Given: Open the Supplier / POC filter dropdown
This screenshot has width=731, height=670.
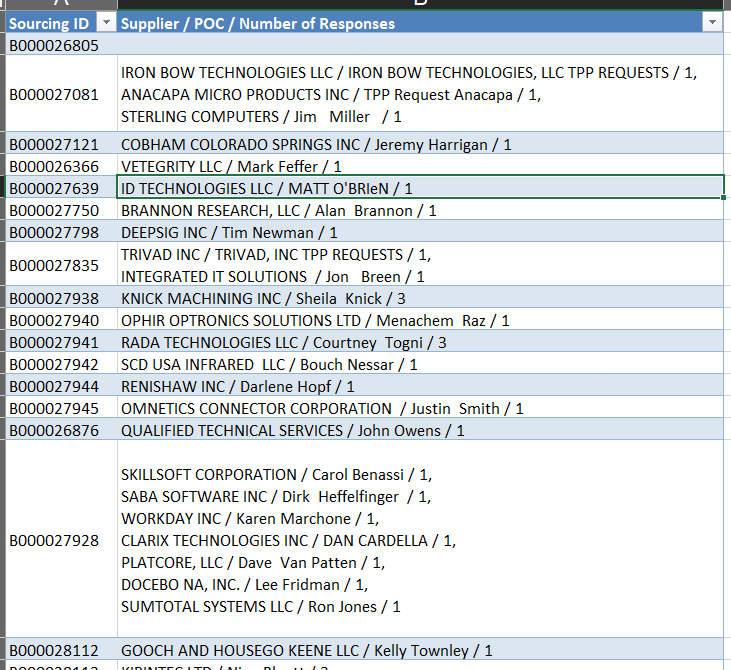Looking at the screenshot, I should pos(712,22).
